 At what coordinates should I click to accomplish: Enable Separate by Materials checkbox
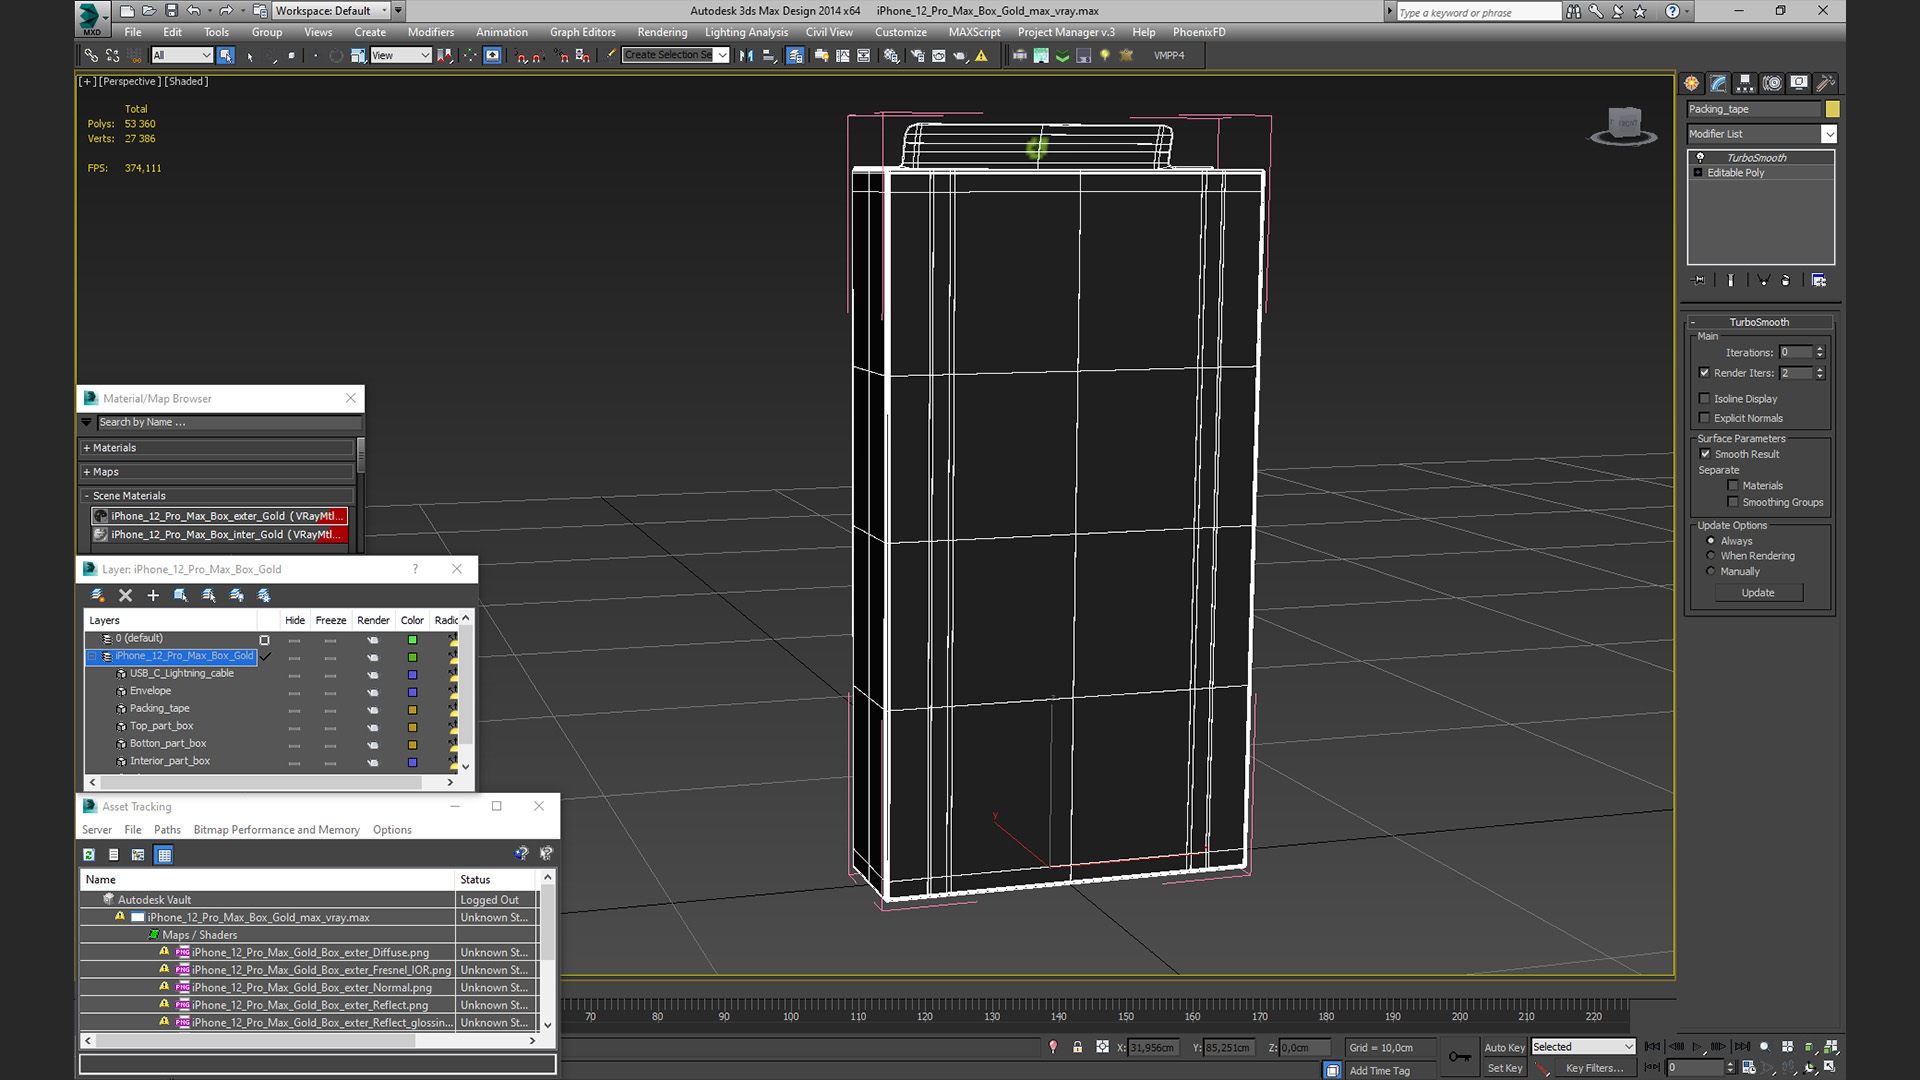tap(1733, 486)
